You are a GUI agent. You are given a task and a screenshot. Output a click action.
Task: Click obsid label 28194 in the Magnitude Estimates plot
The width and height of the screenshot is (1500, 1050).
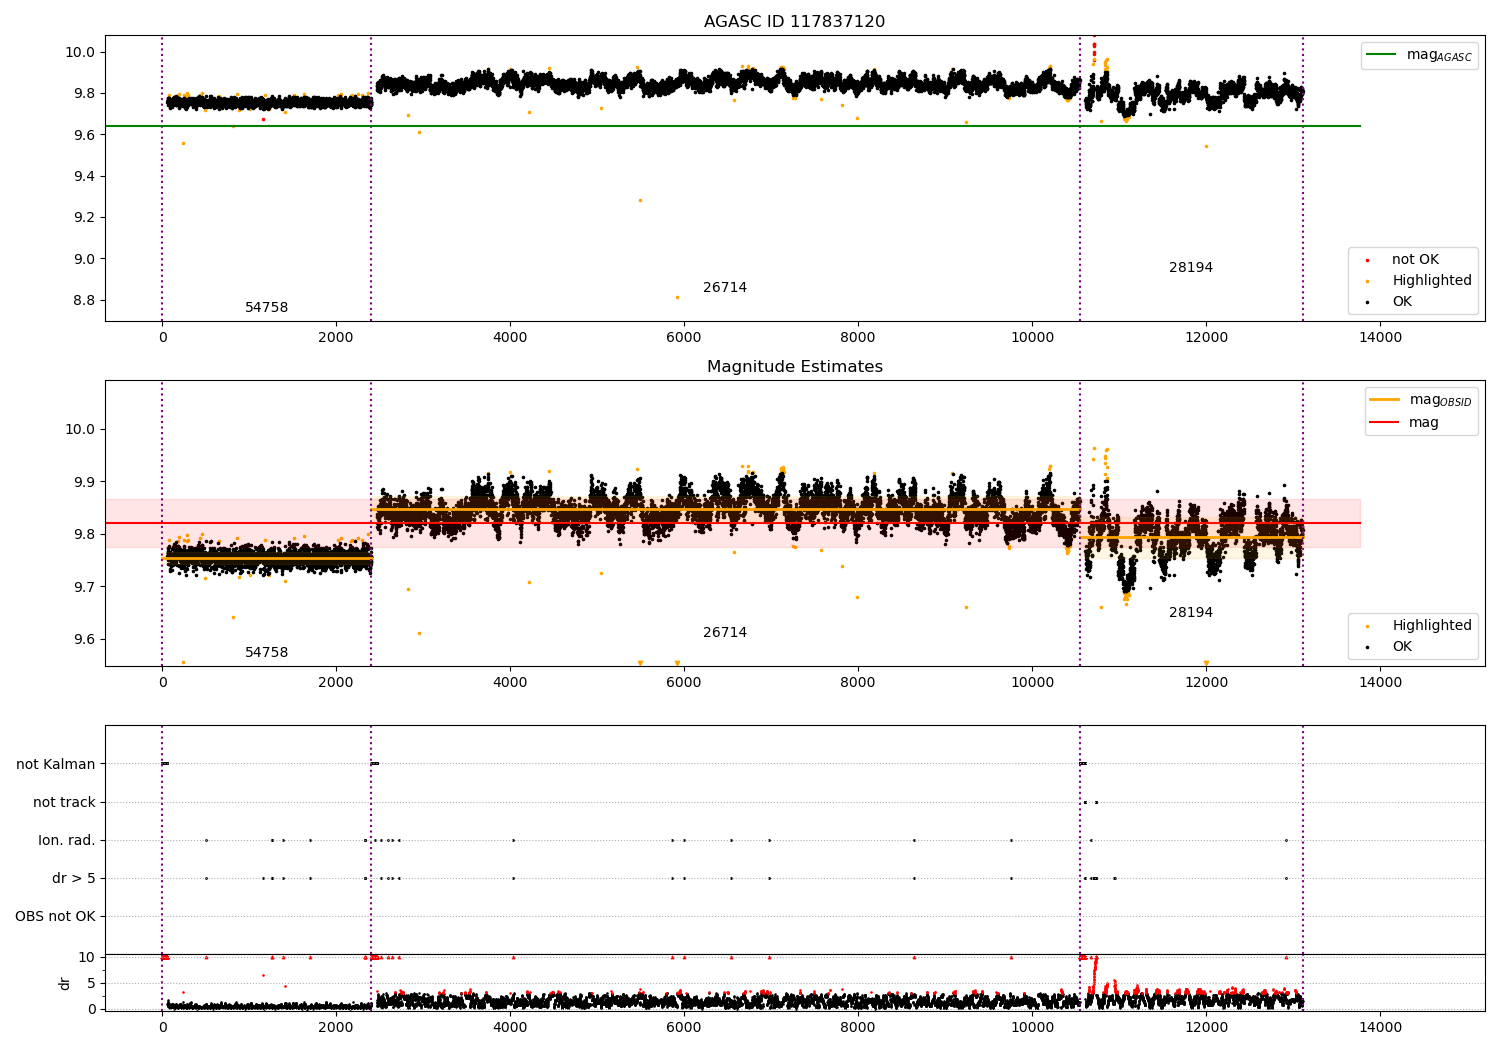pyautogui.click(x=1191, y=613)
